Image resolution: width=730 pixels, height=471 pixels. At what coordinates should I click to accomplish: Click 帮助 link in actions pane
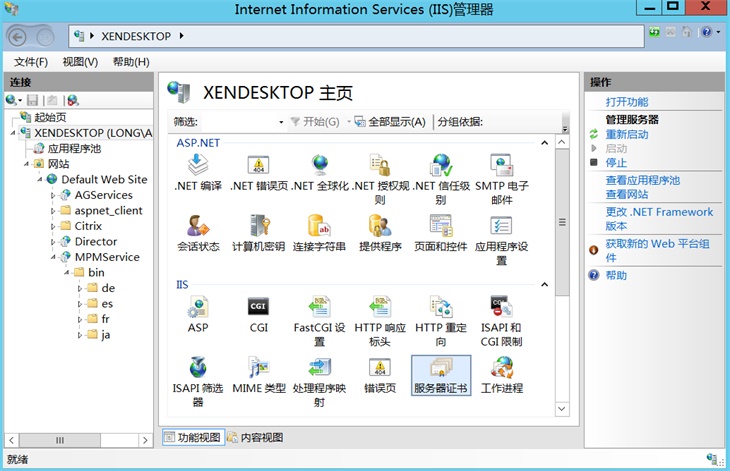(616, 276)
